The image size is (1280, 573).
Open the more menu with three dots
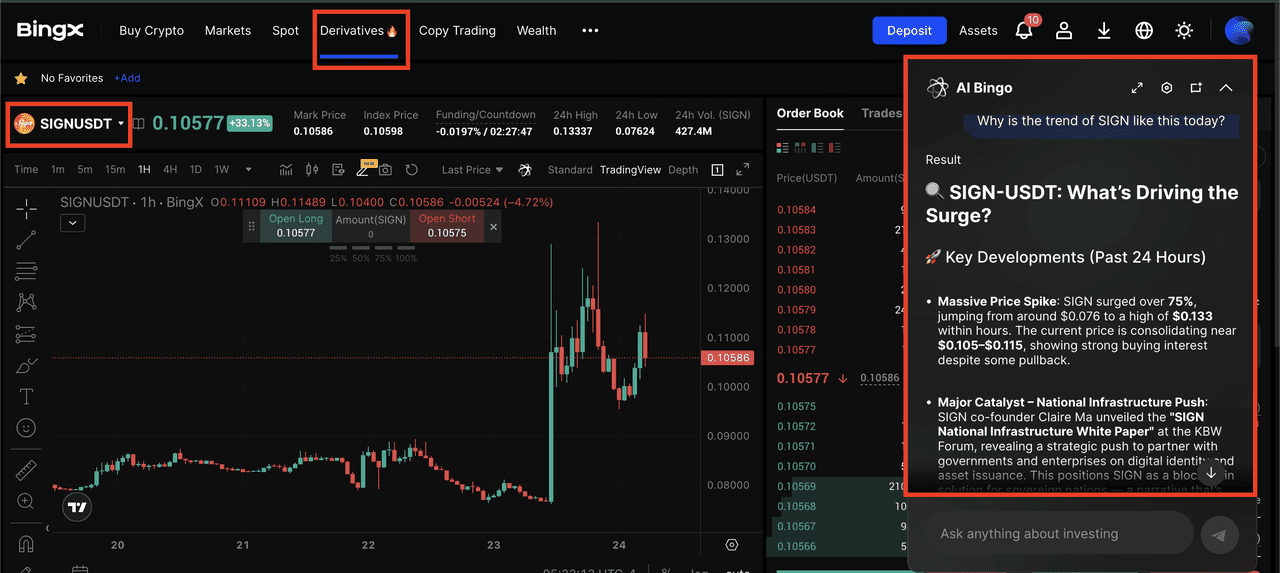[590, 30]
